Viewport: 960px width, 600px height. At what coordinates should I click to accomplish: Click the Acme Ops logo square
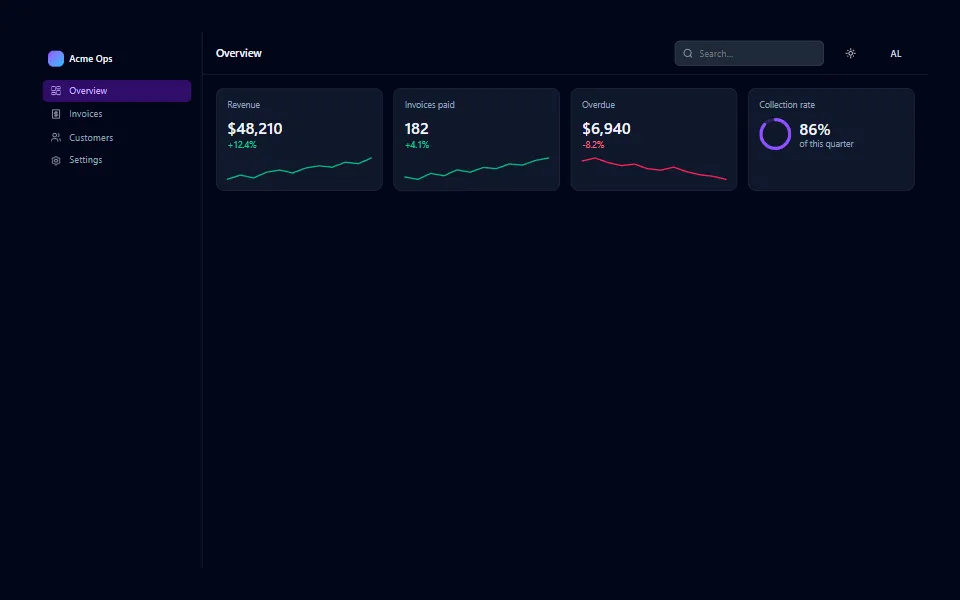coord(56,58)
